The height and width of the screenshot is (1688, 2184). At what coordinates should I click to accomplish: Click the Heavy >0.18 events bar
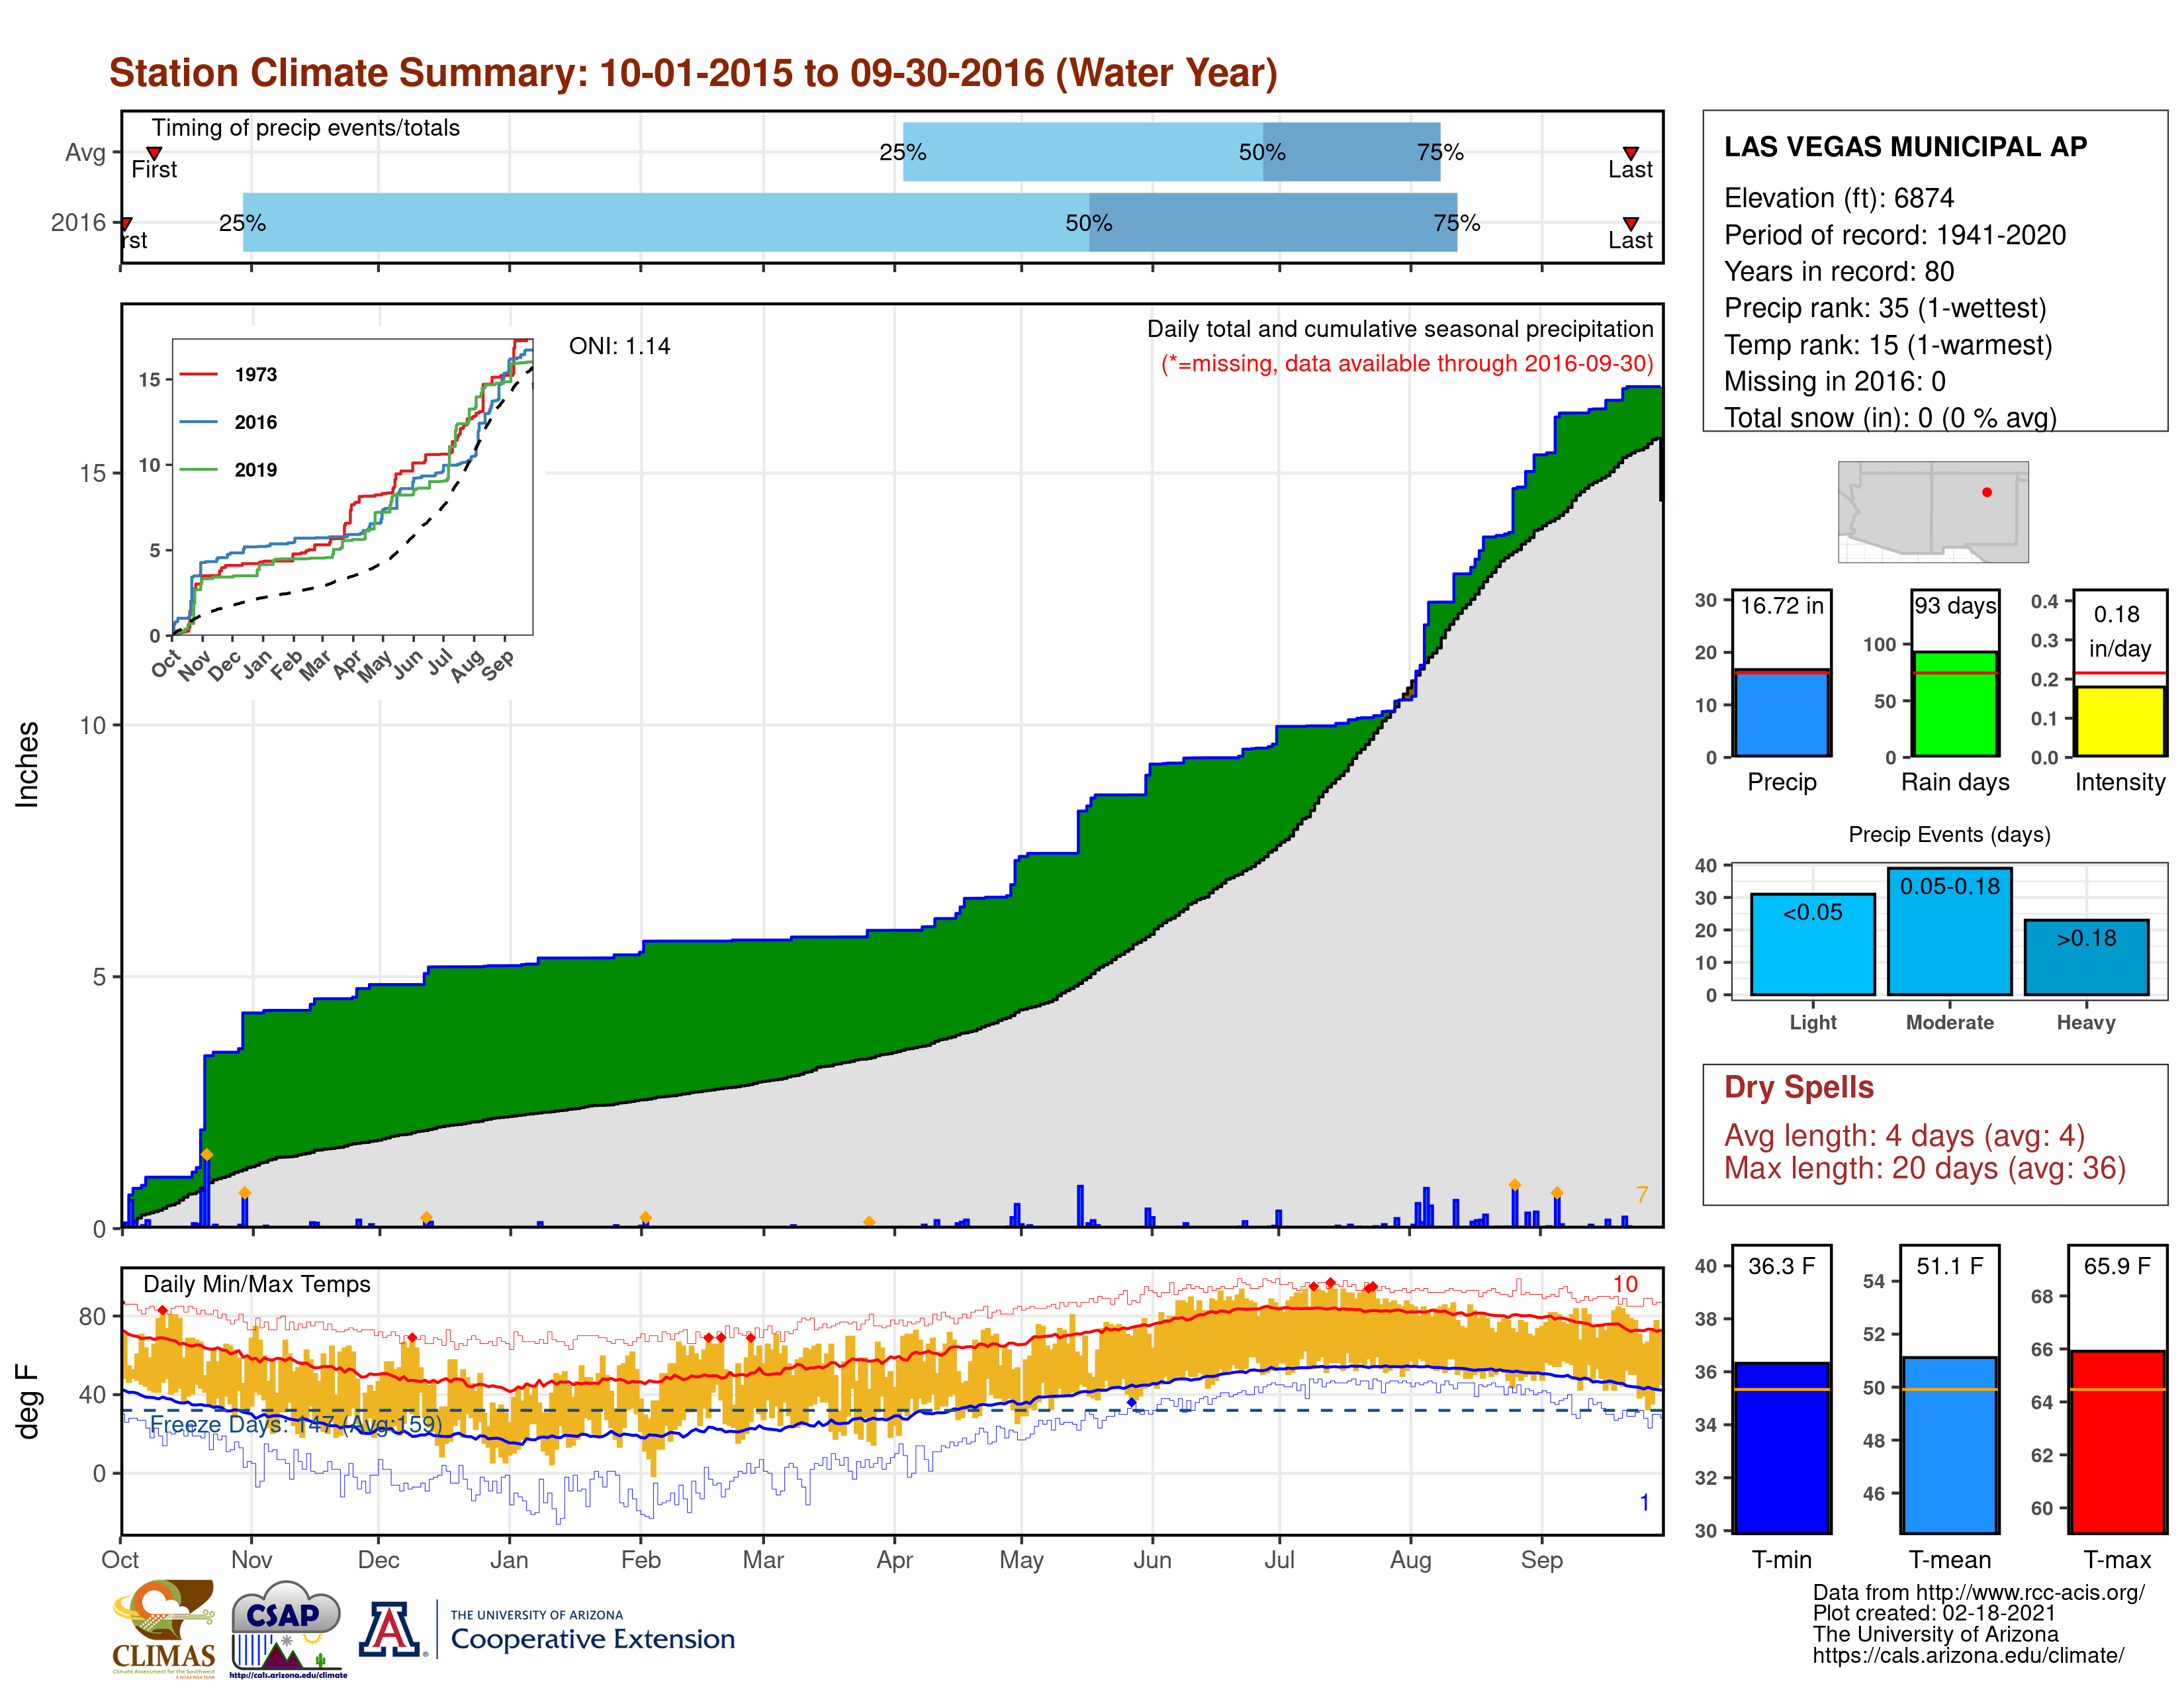(x=2086, y=957)
